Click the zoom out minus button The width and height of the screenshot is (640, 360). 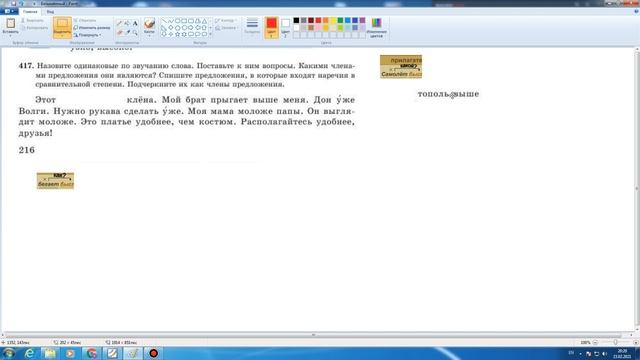point(596,342)
